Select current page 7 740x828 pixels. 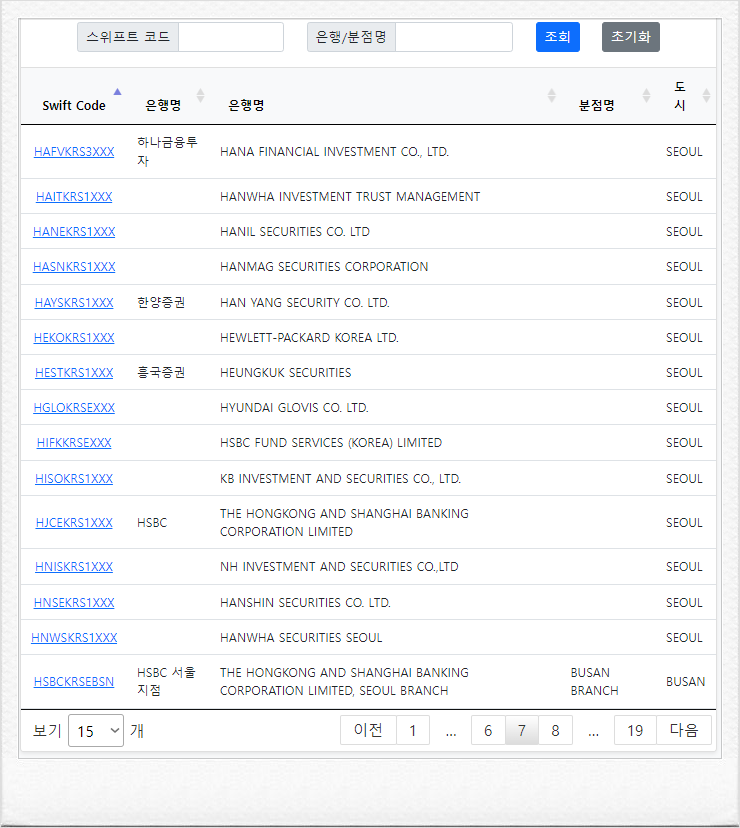522,730
